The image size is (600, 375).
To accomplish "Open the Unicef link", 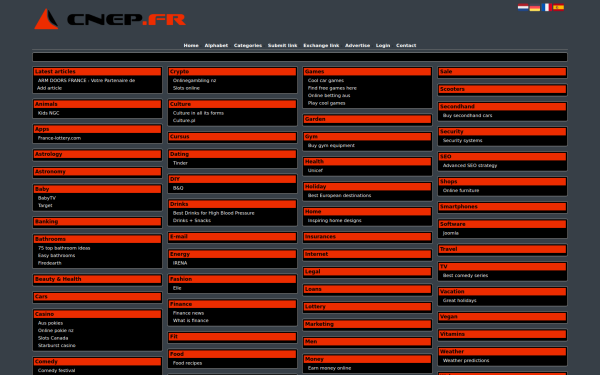I will 315,171.
